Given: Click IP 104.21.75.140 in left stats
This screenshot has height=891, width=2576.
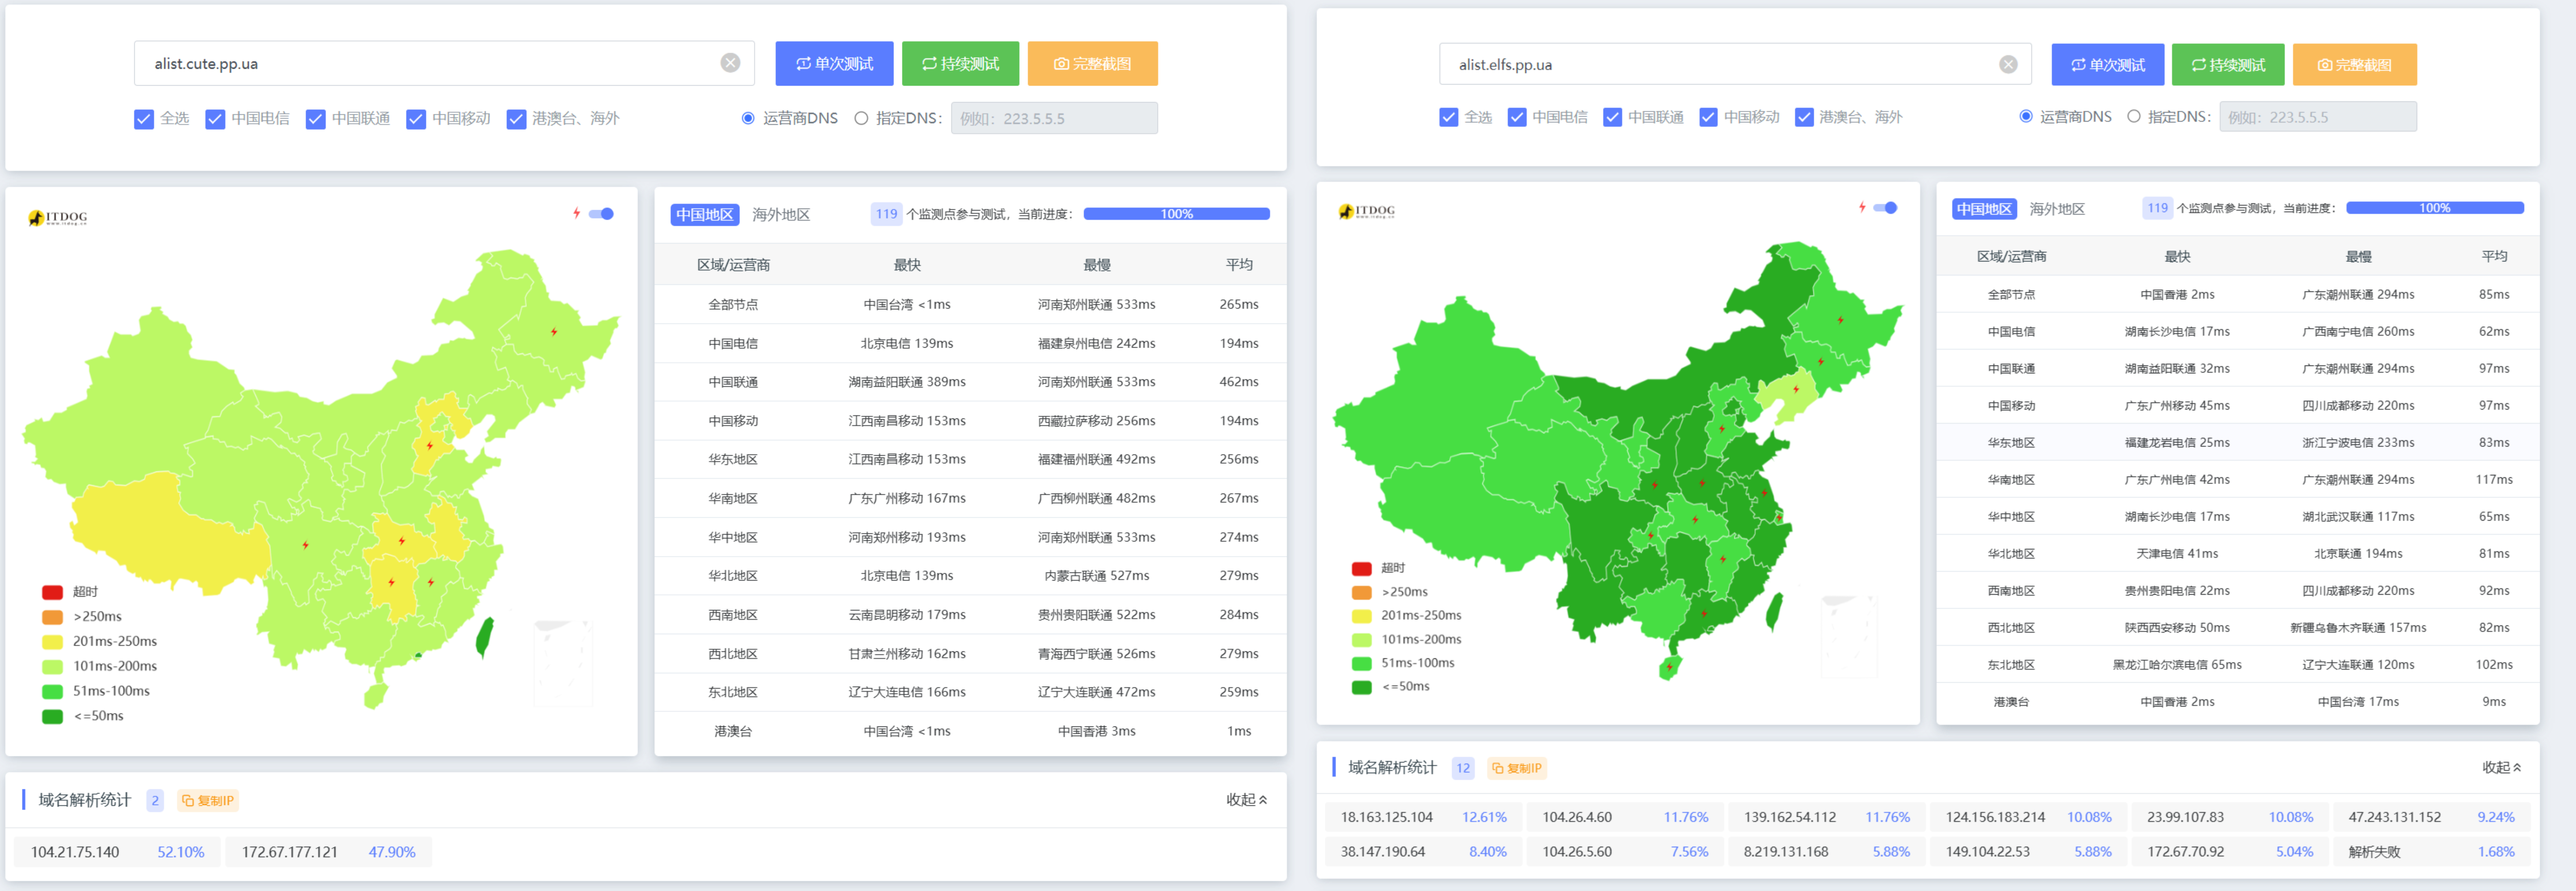Looking at the screenshot, I should point(75,852).
